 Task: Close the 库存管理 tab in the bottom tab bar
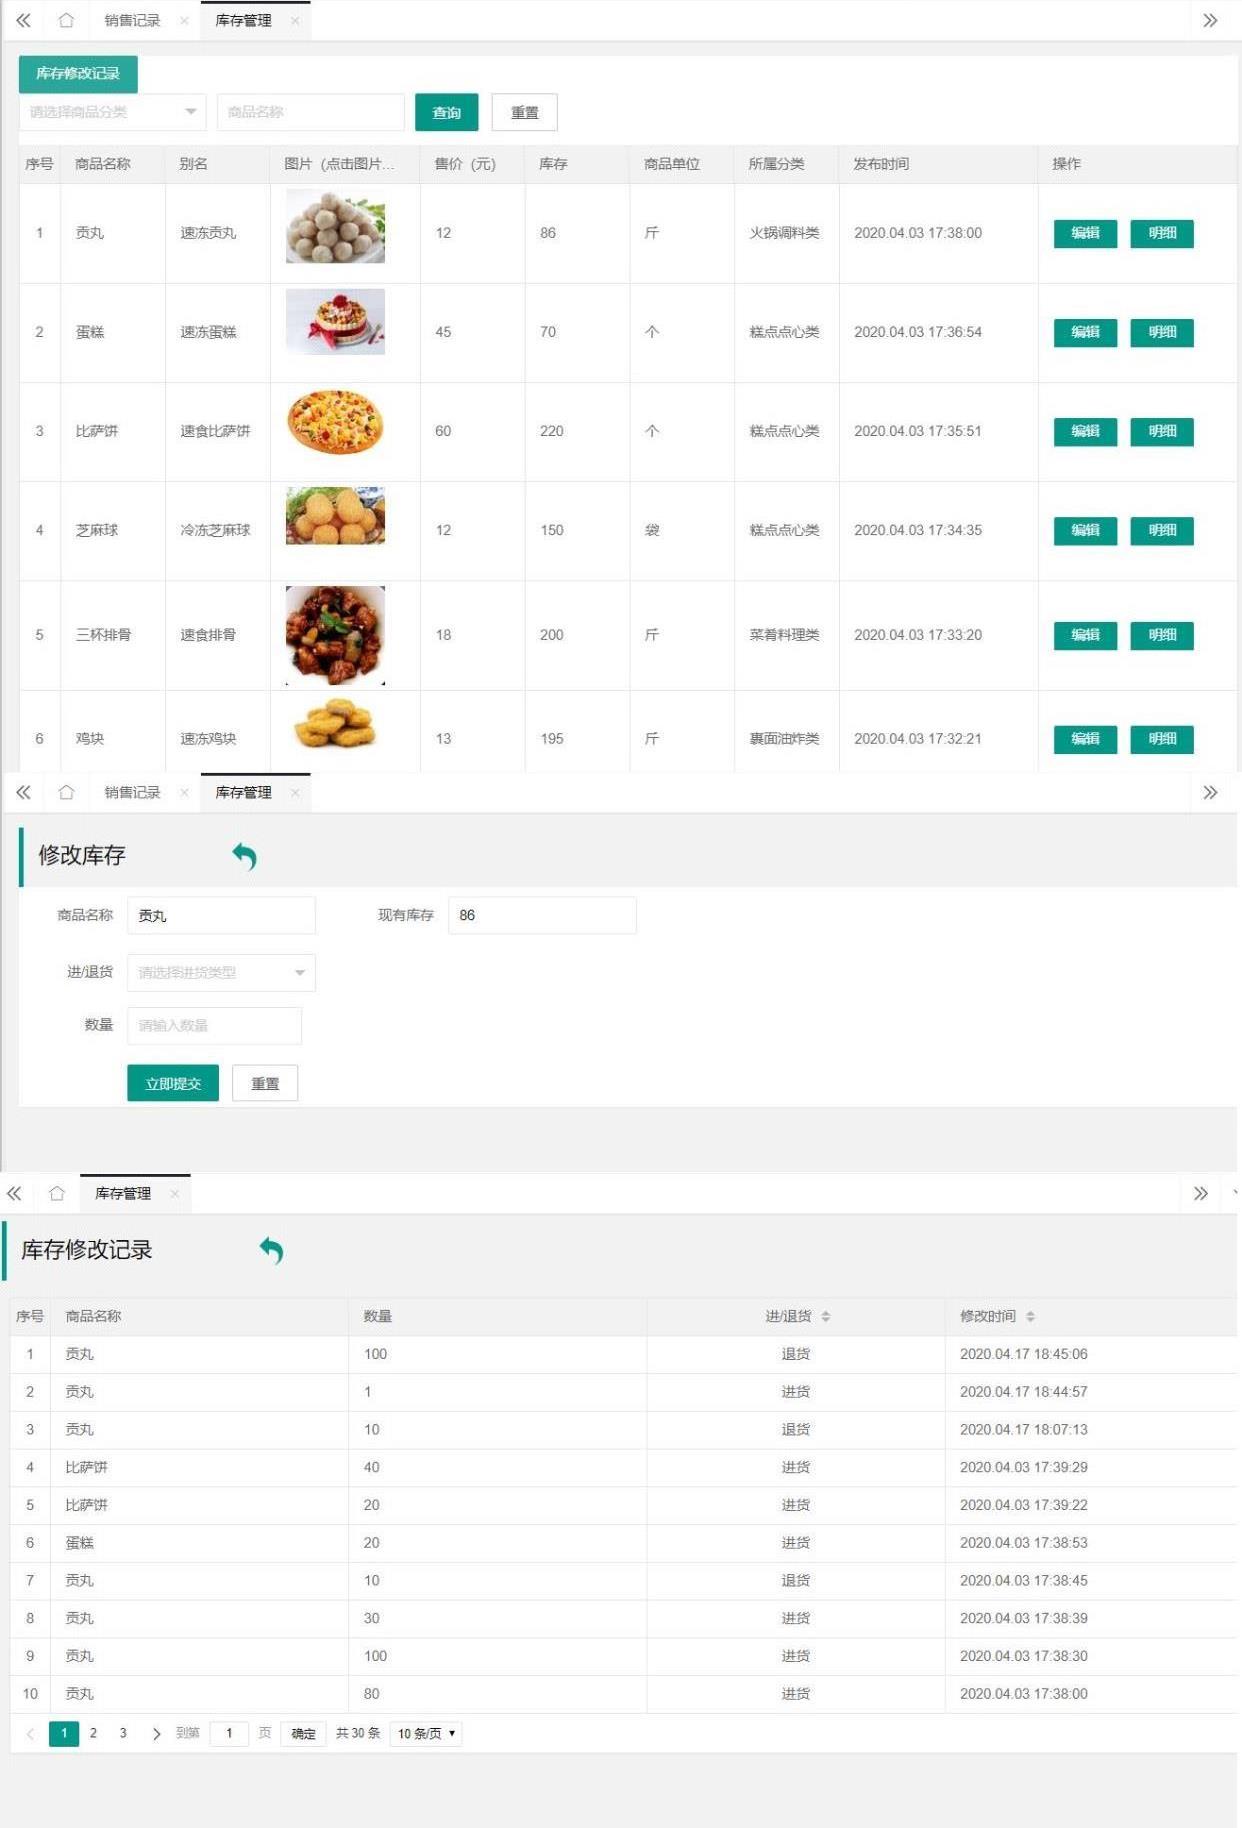pos(175,1193)
